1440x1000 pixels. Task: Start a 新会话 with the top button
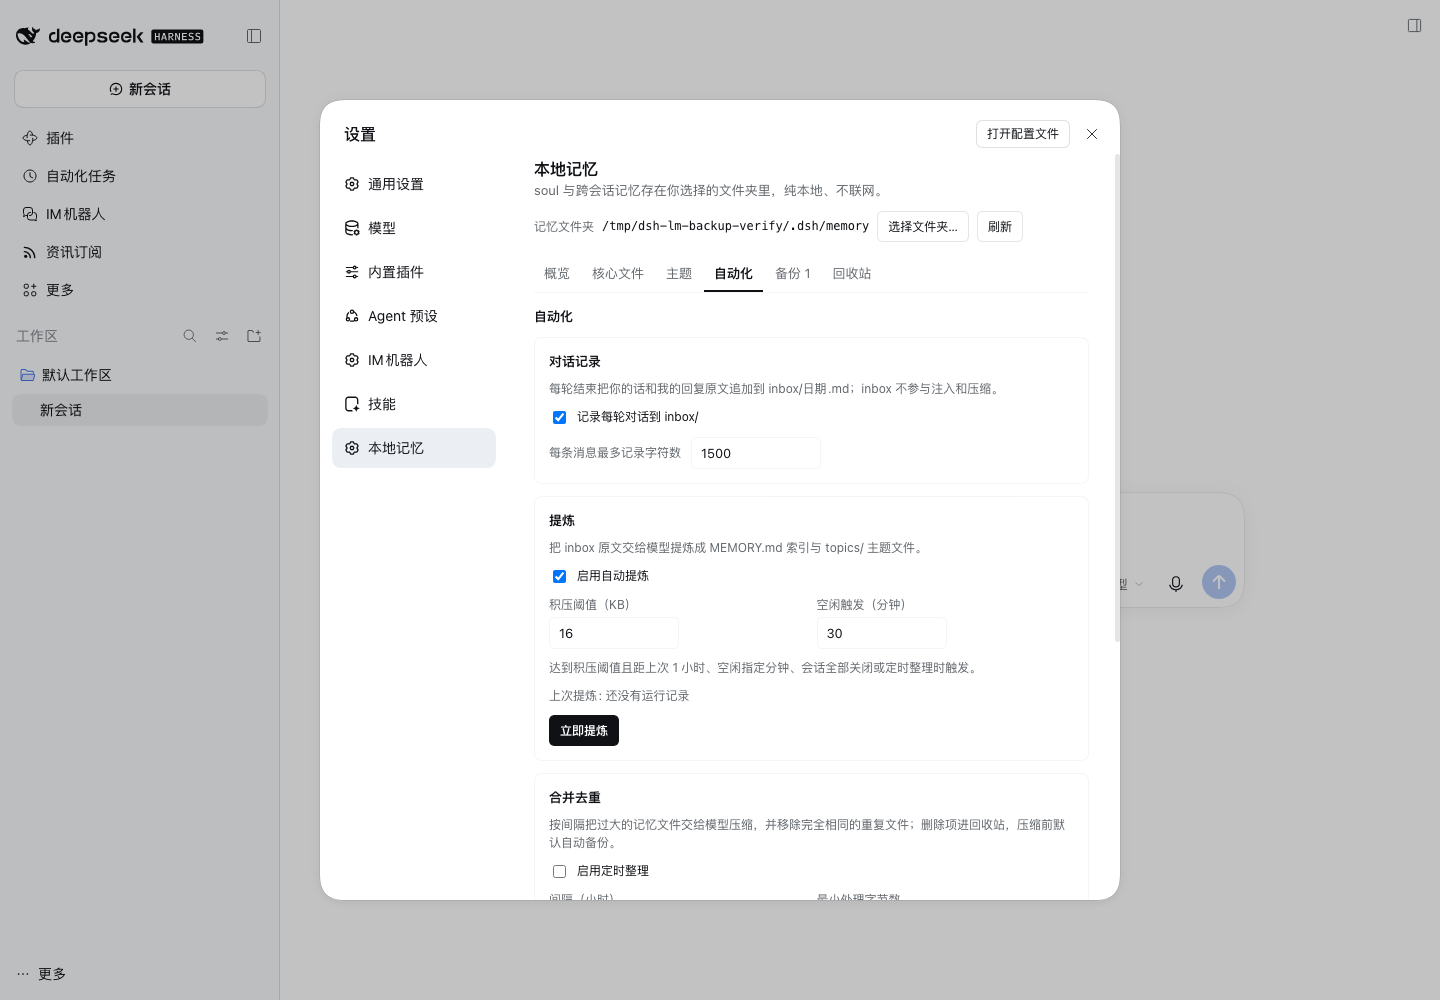[x=140, y=89]
